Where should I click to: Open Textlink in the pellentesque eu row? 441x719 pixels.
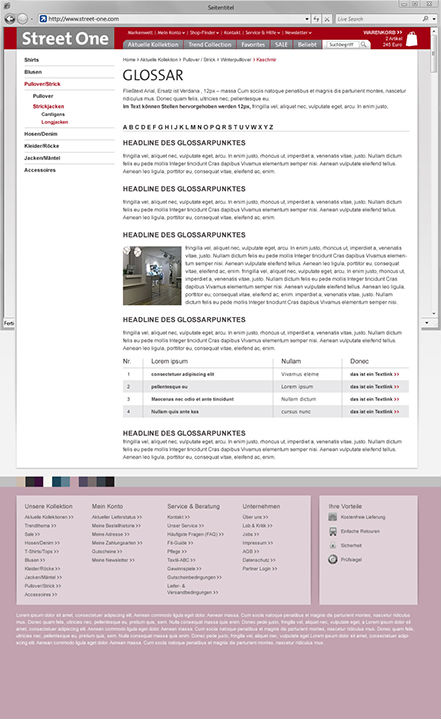(x=375, y=387)
